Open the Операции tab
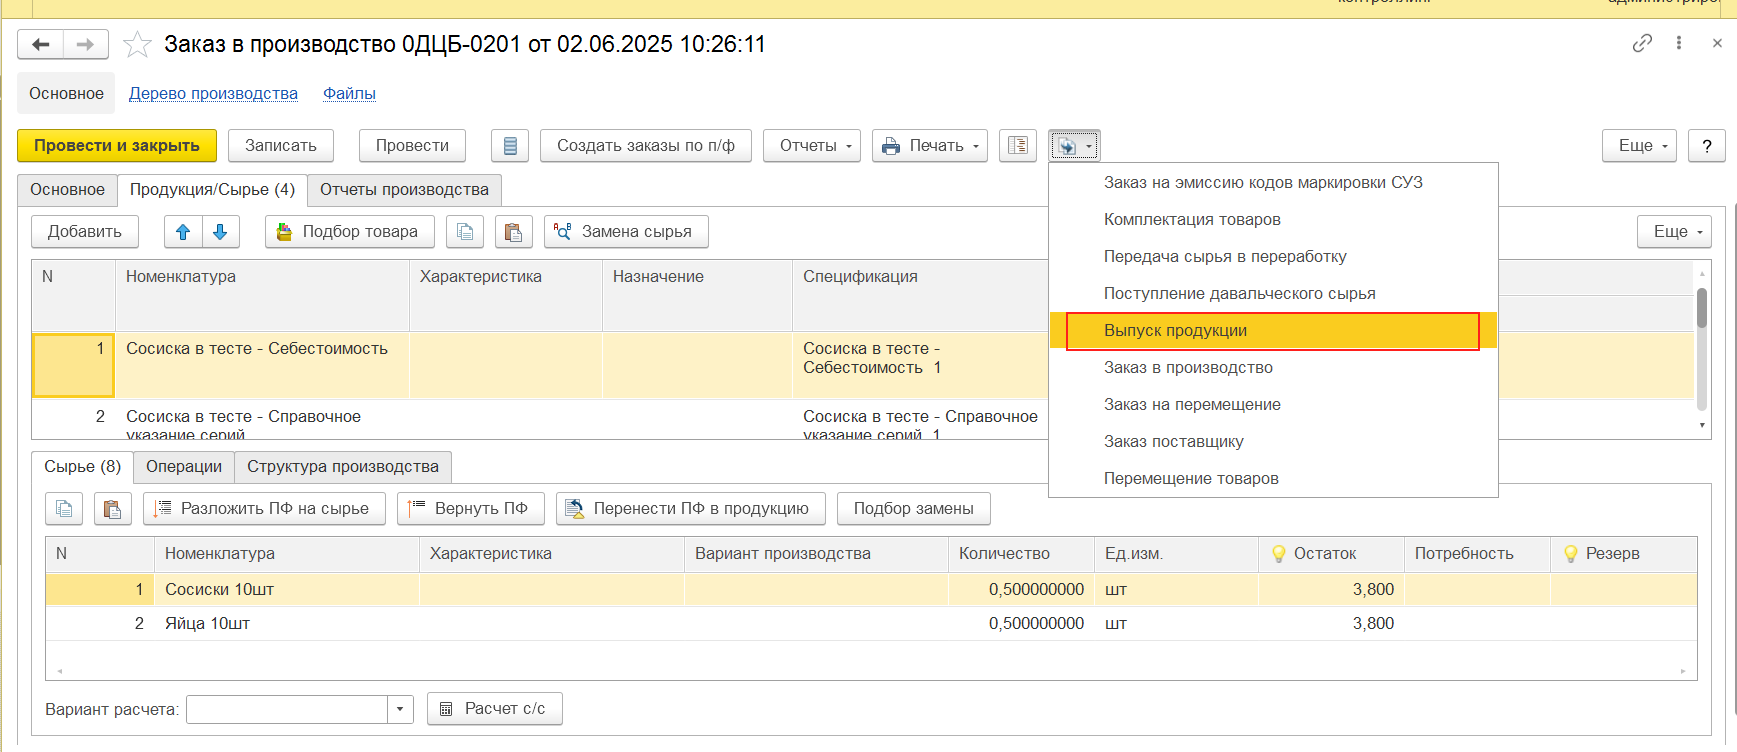This screenshot has width=1737, height=752. (x=184, y=467)
